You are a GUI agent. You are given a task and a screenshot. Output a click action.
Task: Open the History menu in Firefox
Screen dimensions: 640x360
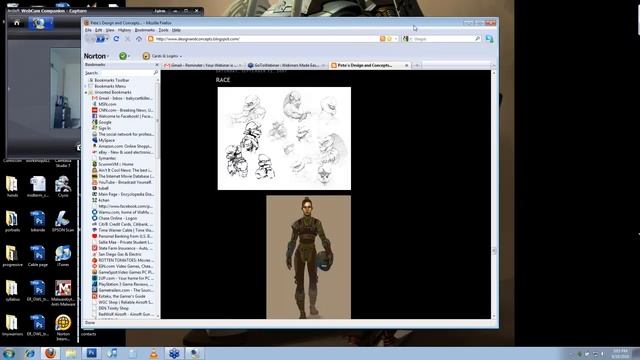click(124, 30)
